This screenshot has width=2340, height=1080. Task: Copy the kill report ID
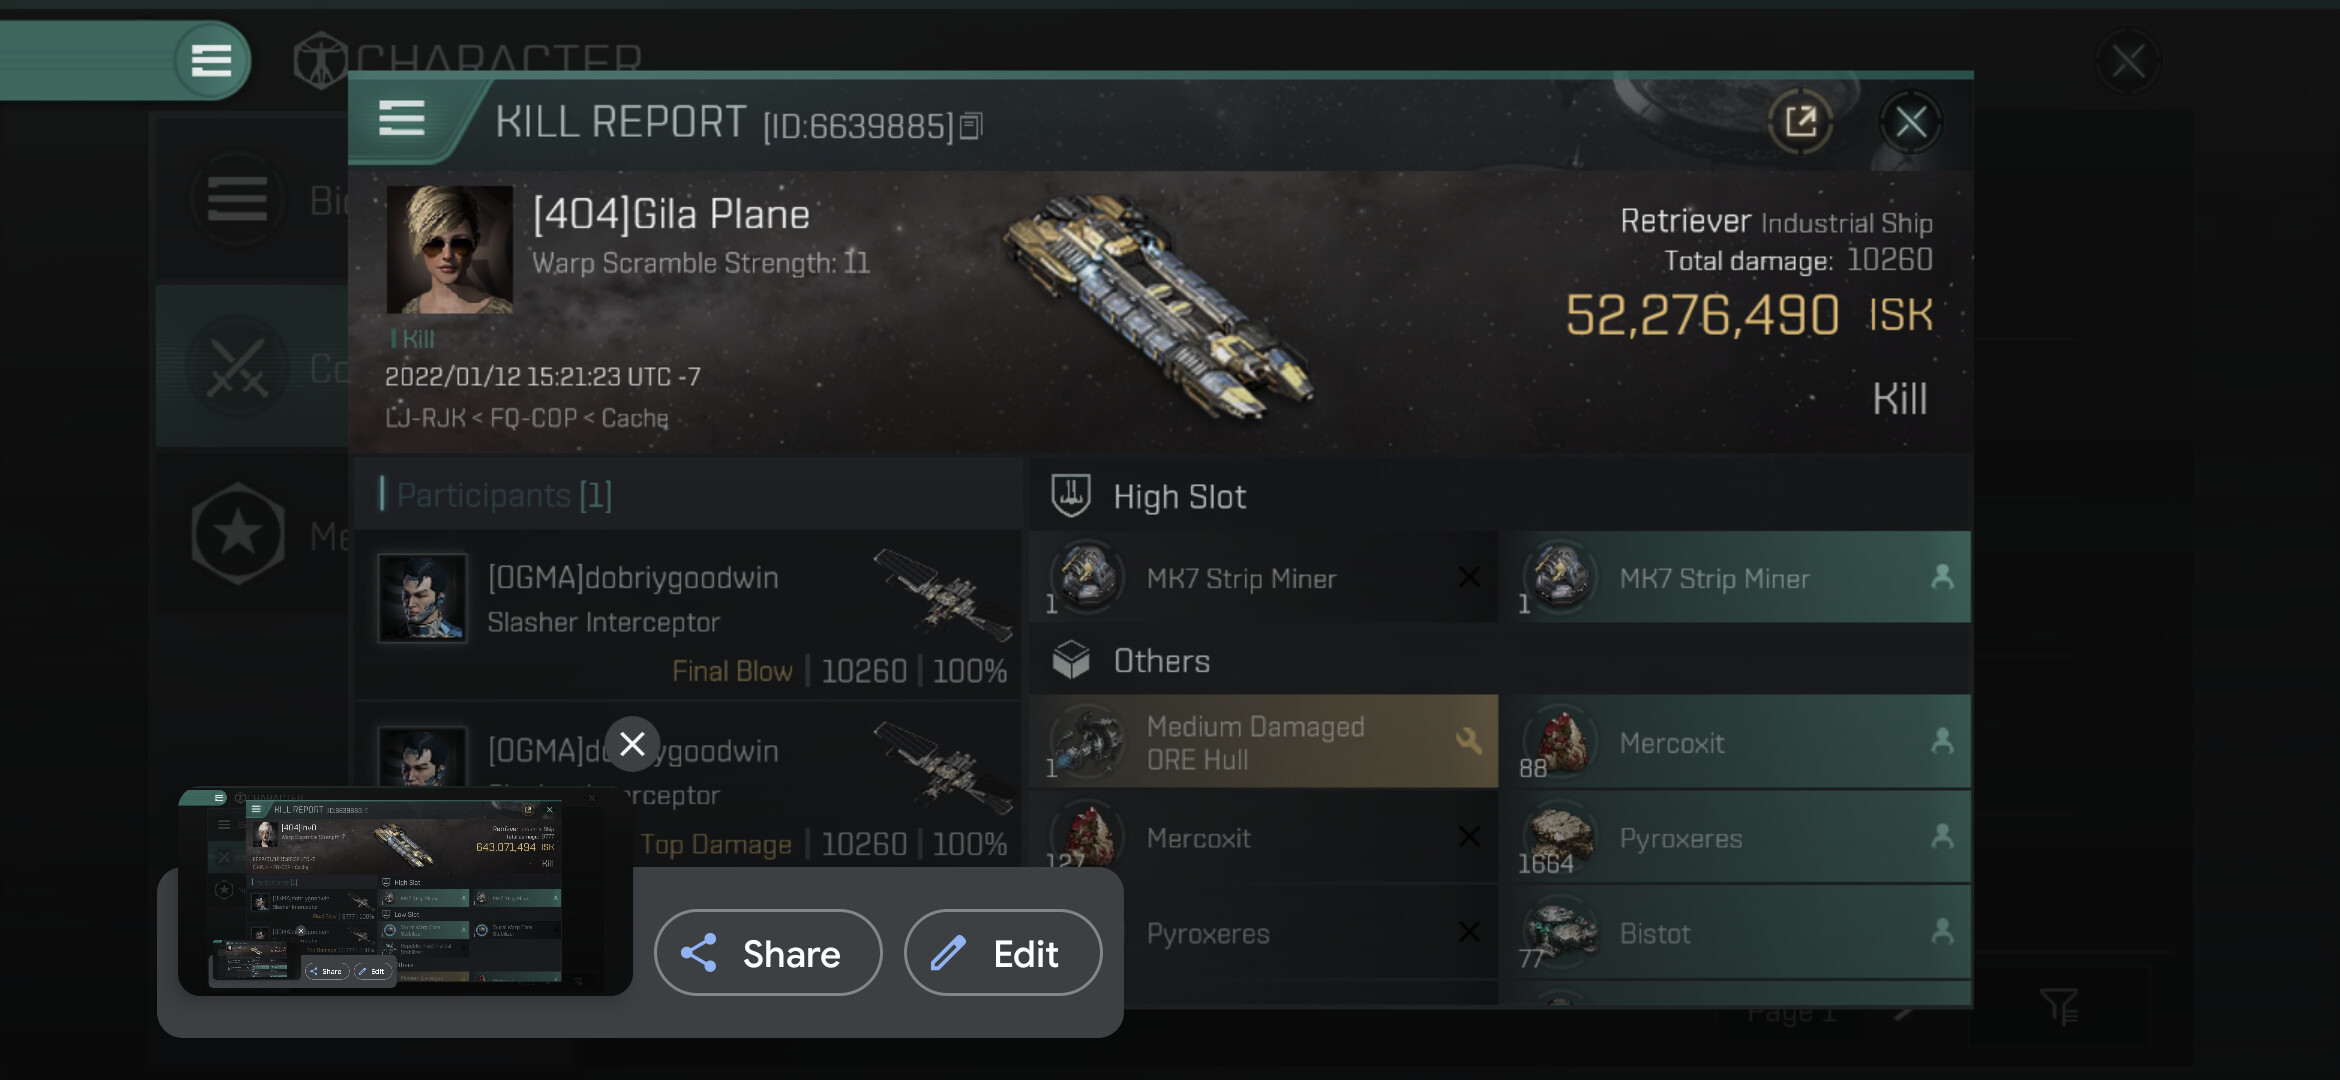click(x=971, y=127)
